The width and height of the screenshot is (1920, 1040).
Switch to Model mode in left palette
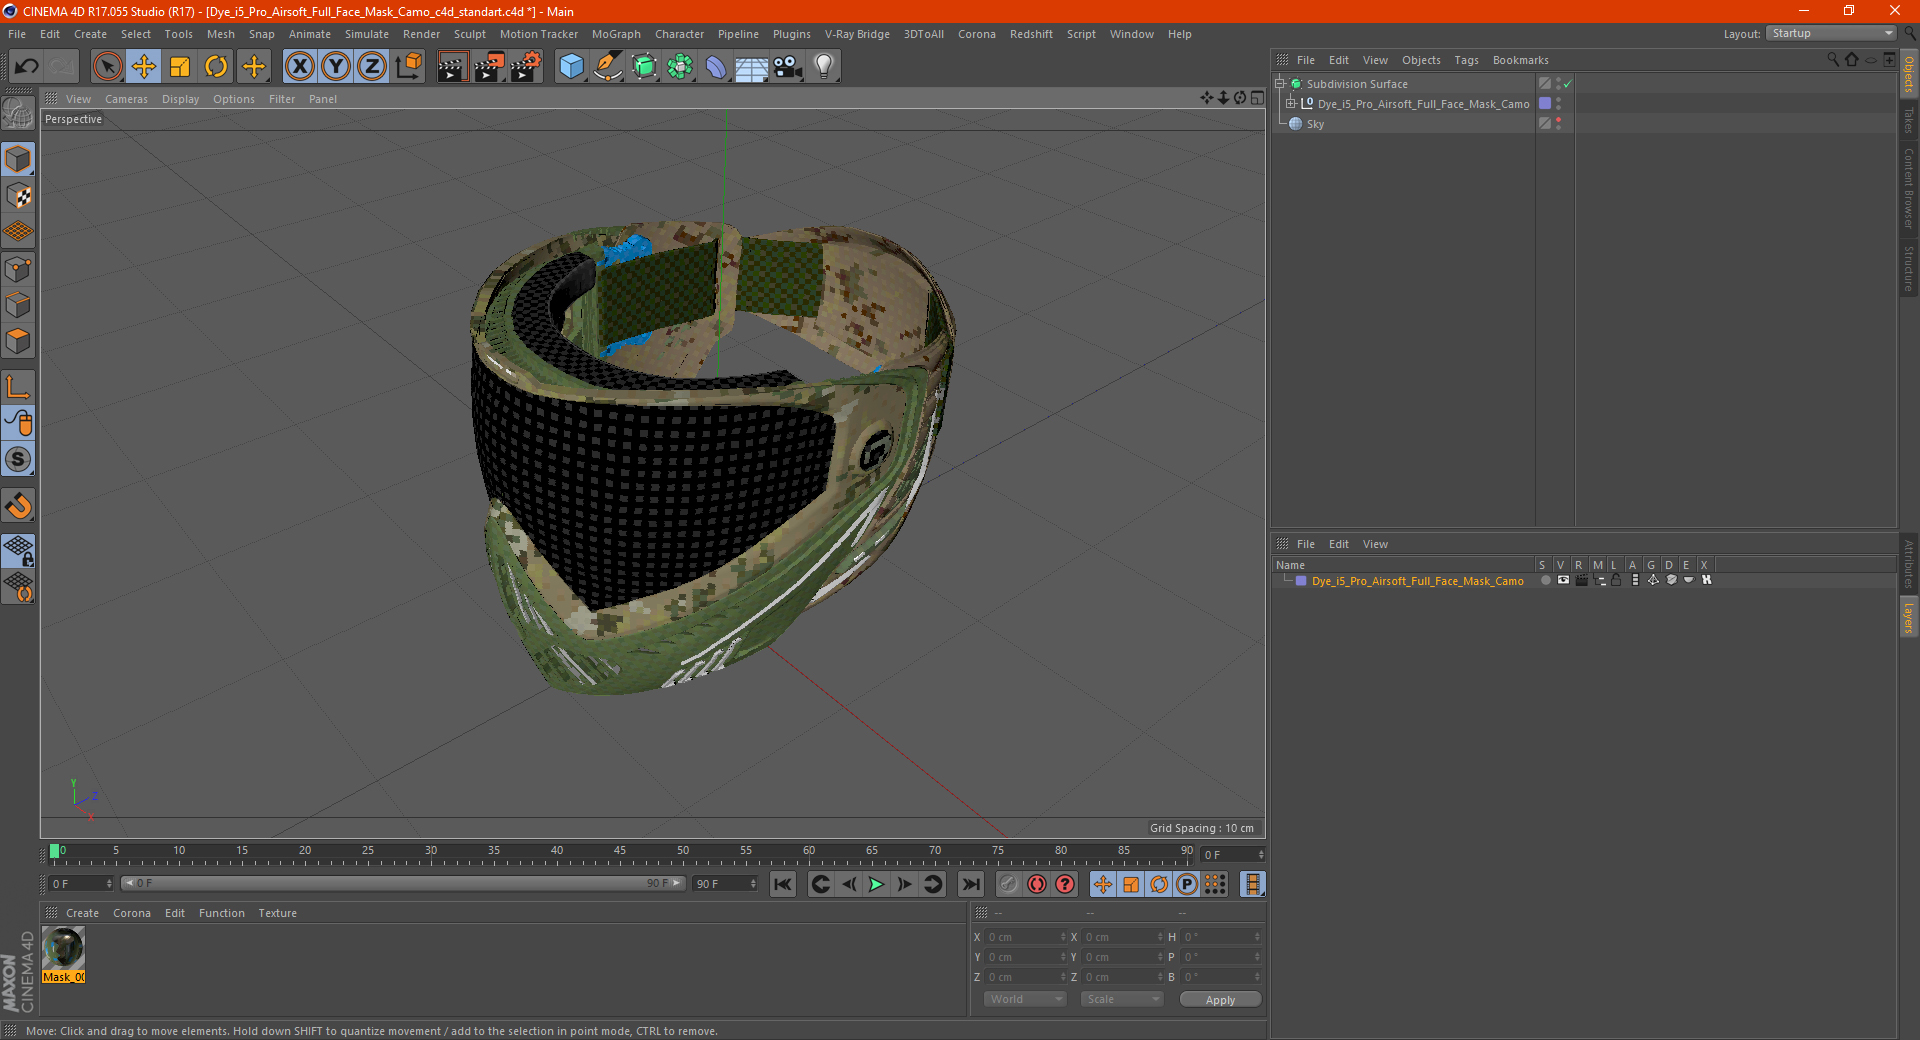[x=19, y=159]
